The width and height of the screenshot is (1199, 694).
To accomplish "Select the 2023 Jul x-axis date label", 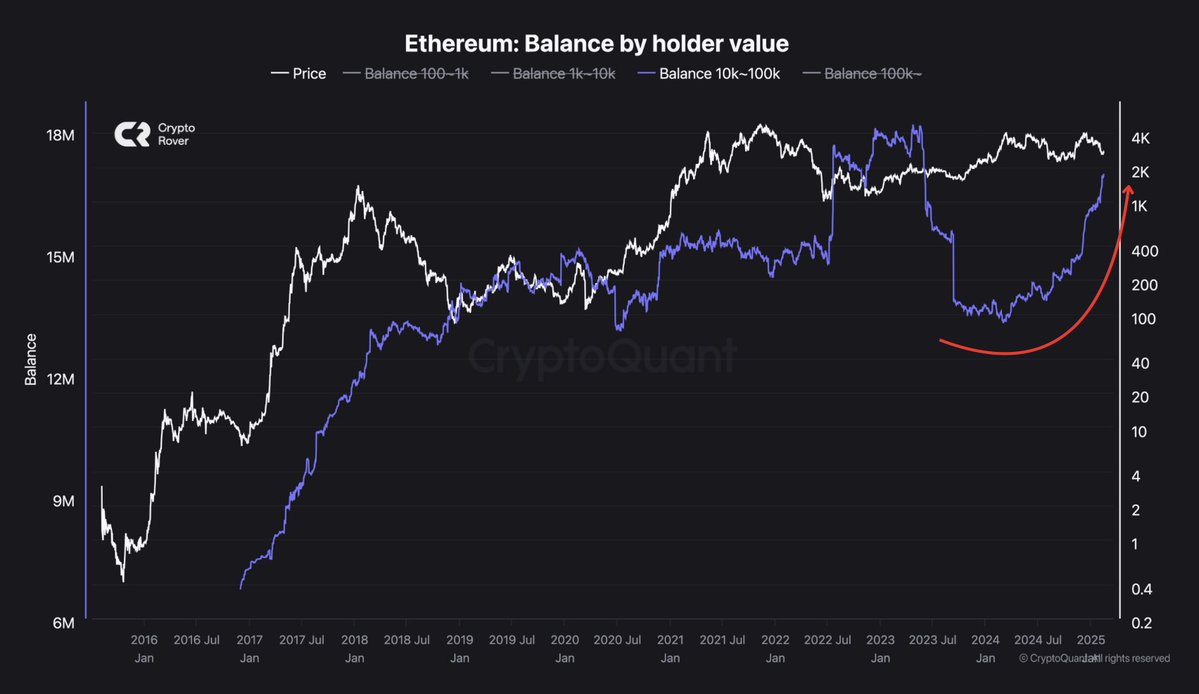I will [932, 640].
